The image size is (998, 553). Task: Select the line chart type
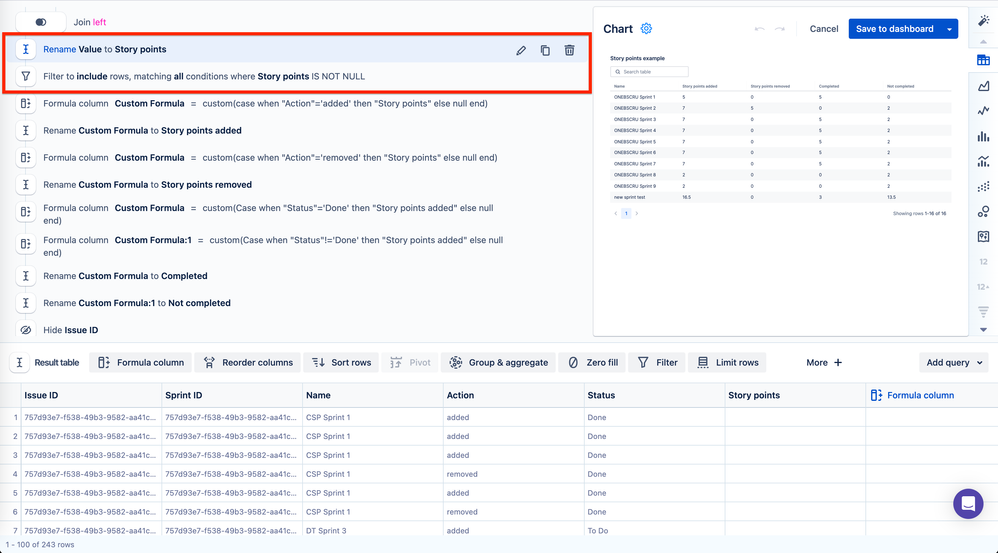tap(983, 111)
